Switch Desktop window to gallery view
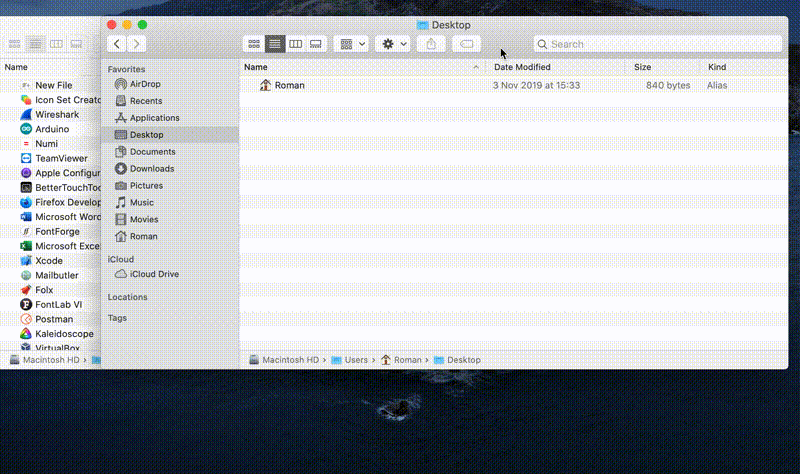800x474 pixels. tap(316, 44)
